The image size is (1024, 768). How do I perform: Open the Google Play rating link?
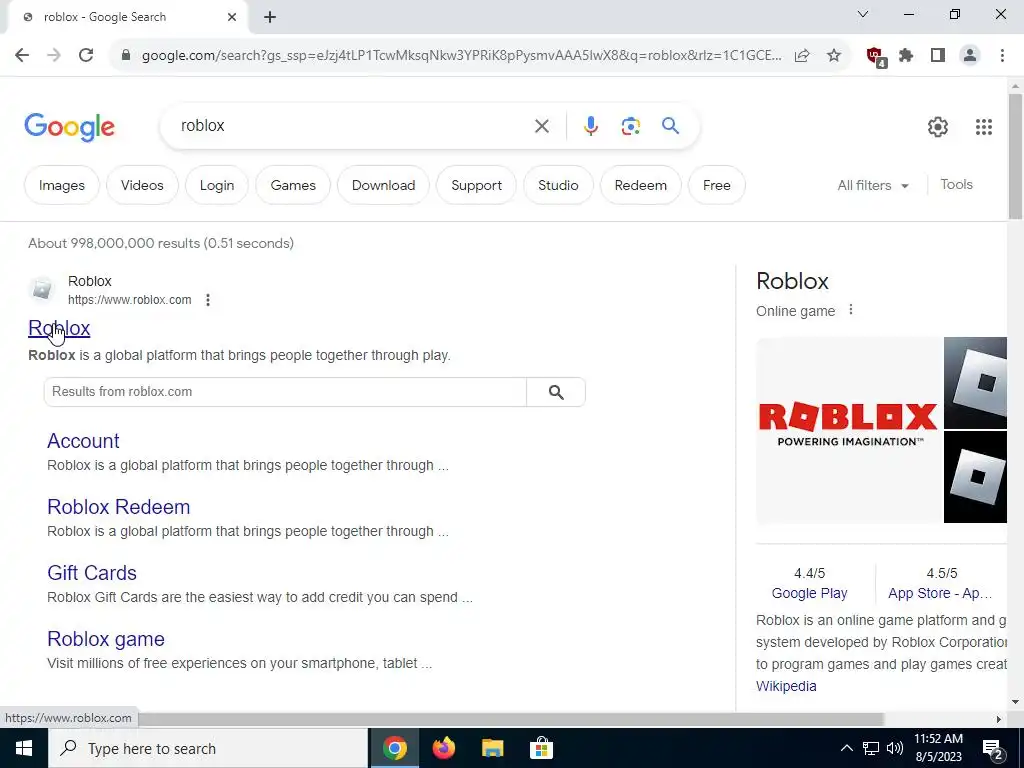pyautogui.click(x=809, y=593)
